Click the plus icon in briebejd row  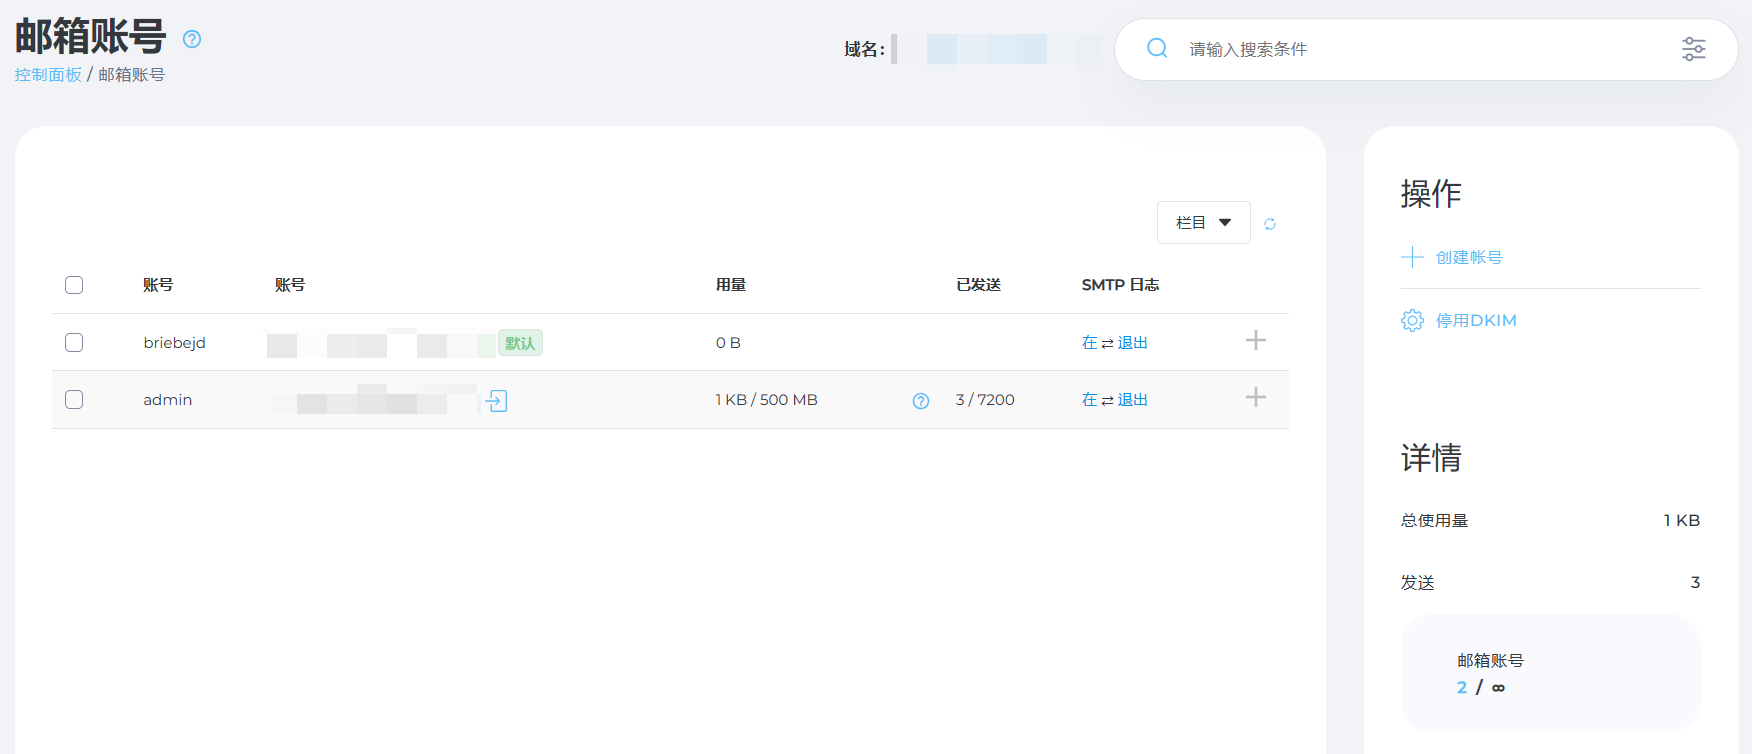pyautogui.click(x=1256, y=341)
